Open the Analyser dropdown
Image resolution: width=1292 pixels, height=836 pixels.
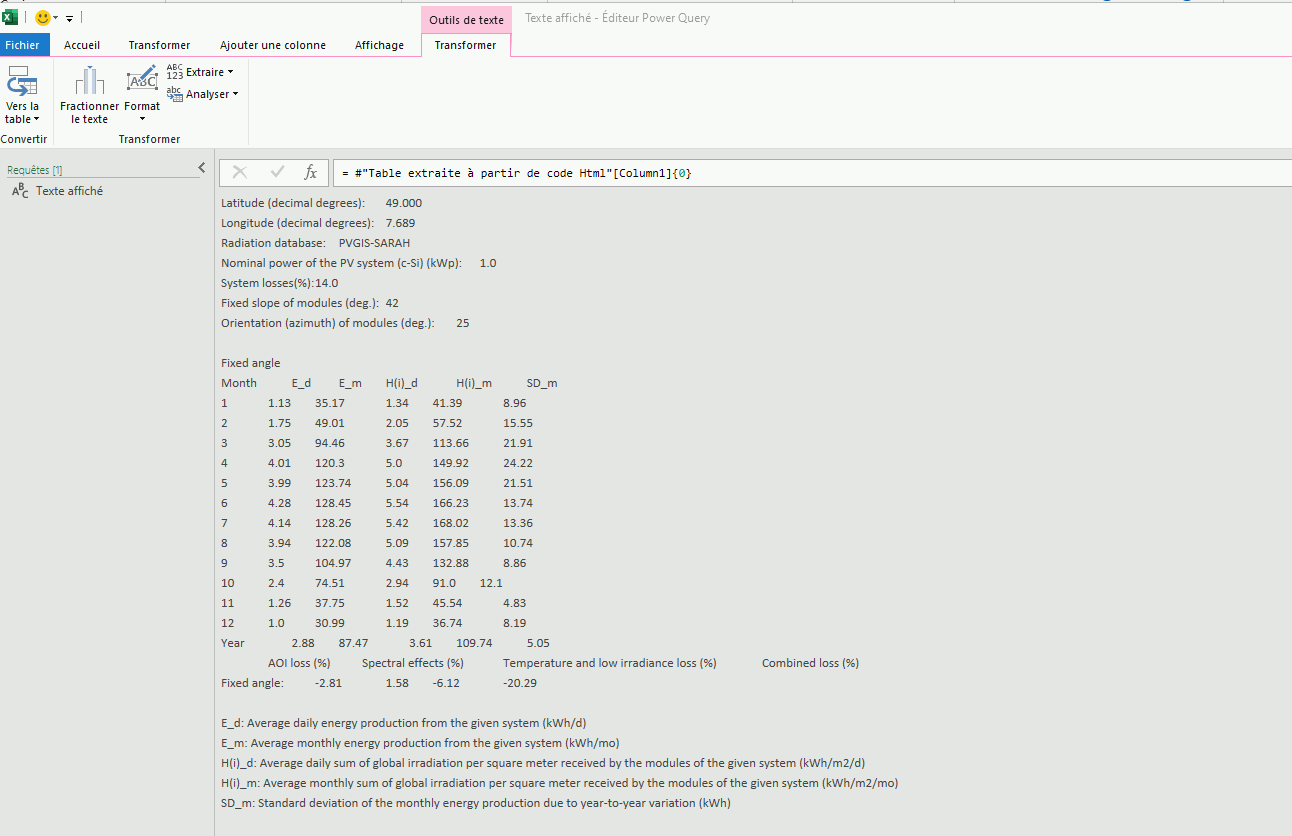coord(203,94)
